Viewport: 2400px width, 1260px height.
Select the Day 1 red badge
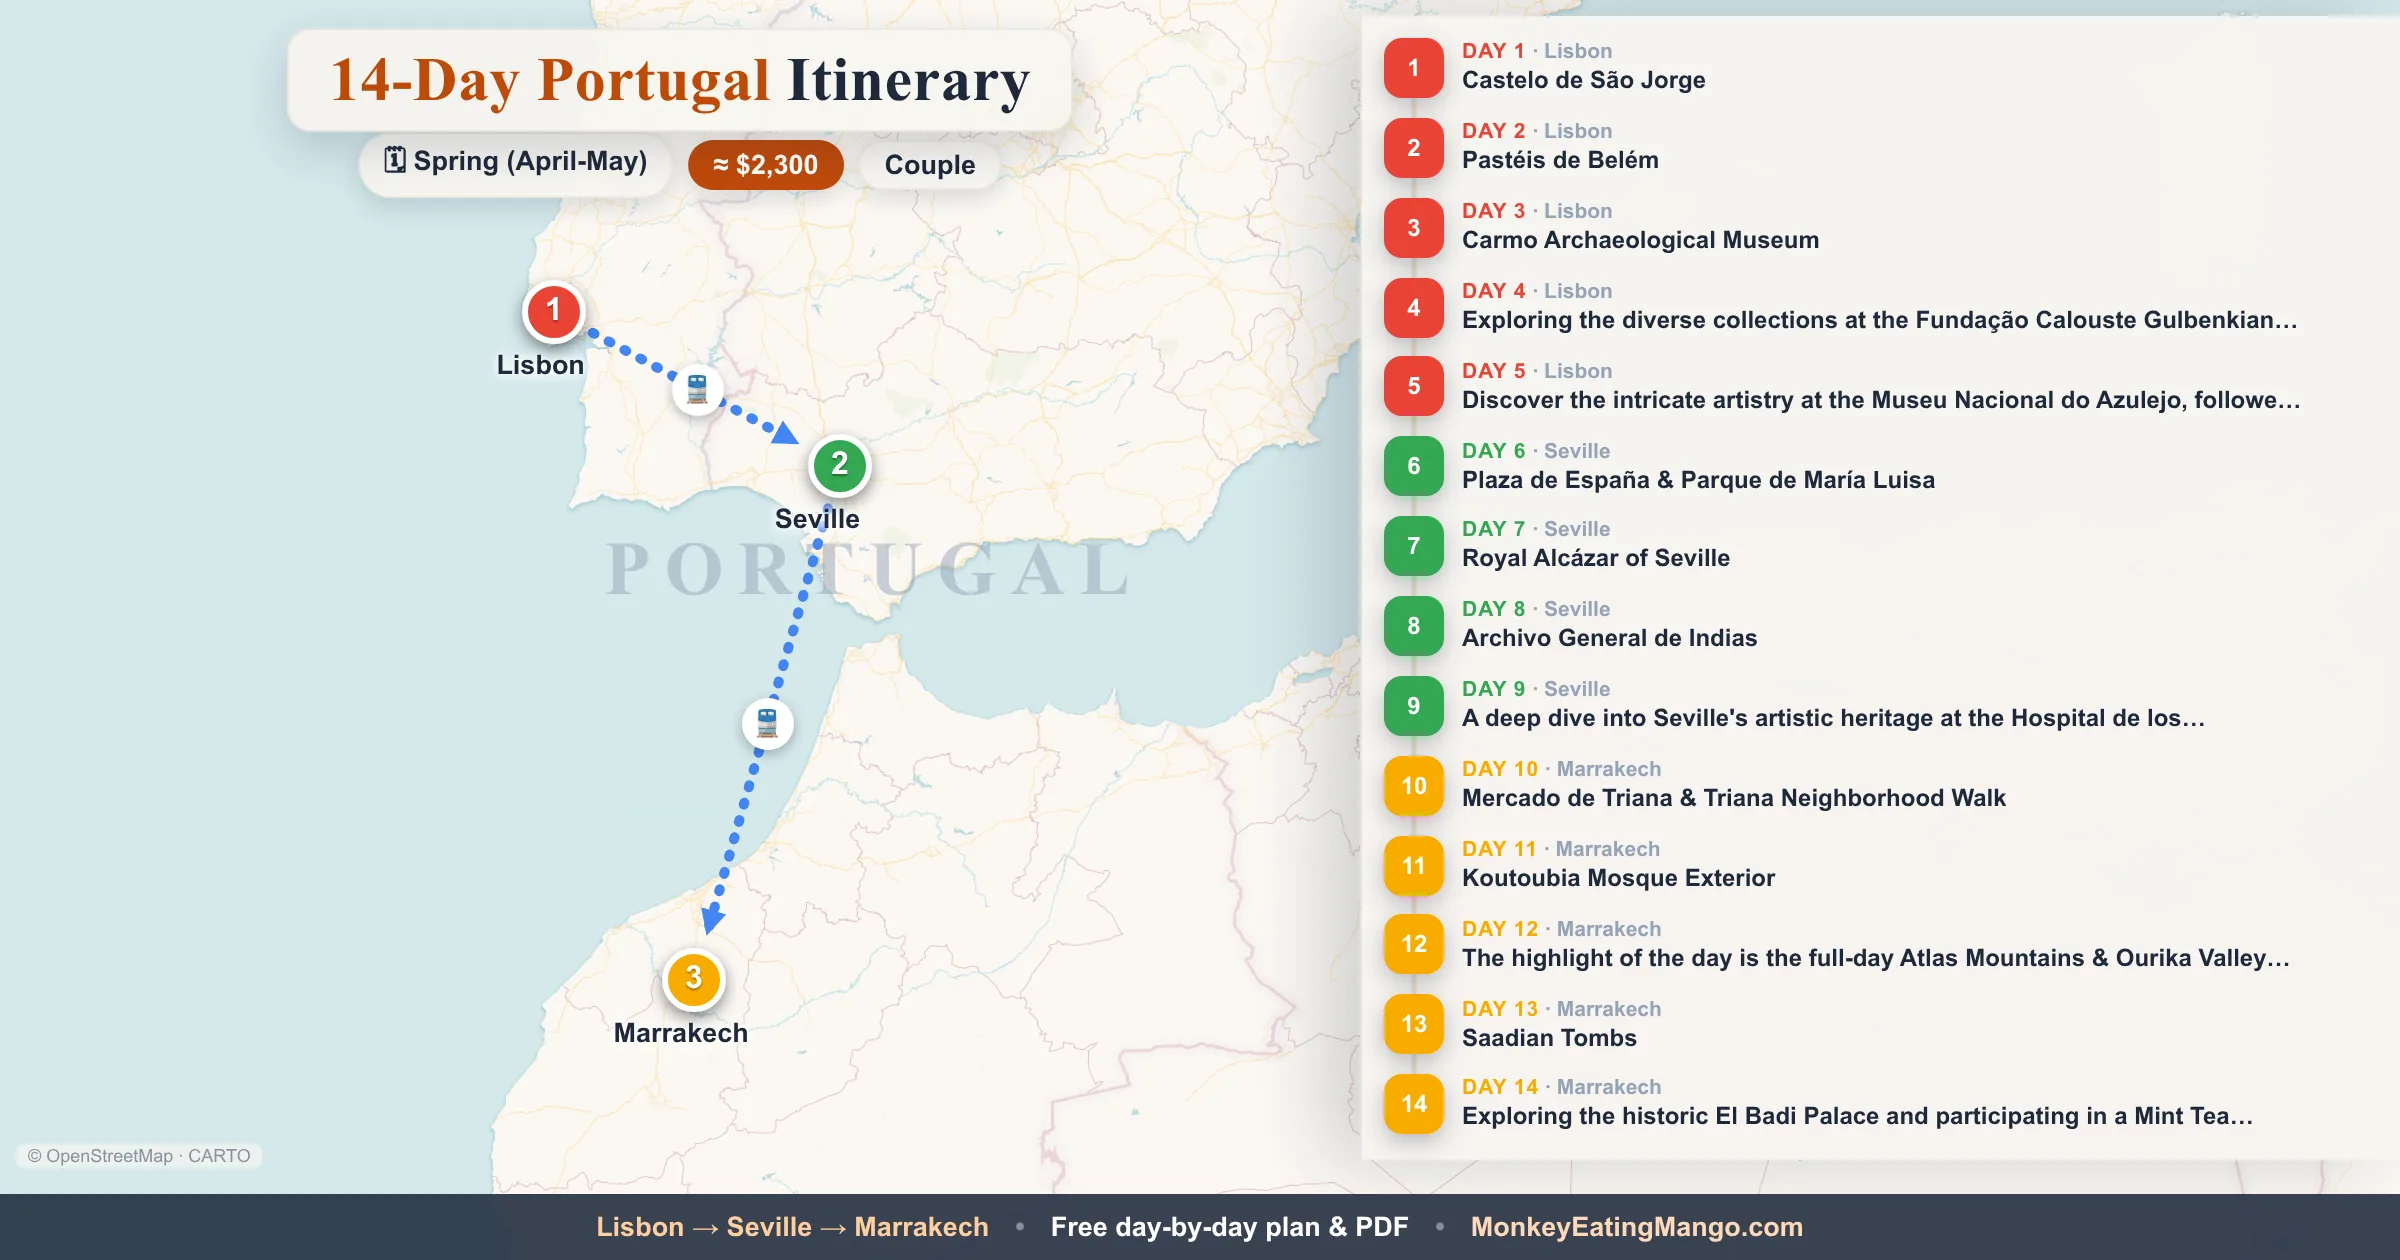[x=1413, y=68]
